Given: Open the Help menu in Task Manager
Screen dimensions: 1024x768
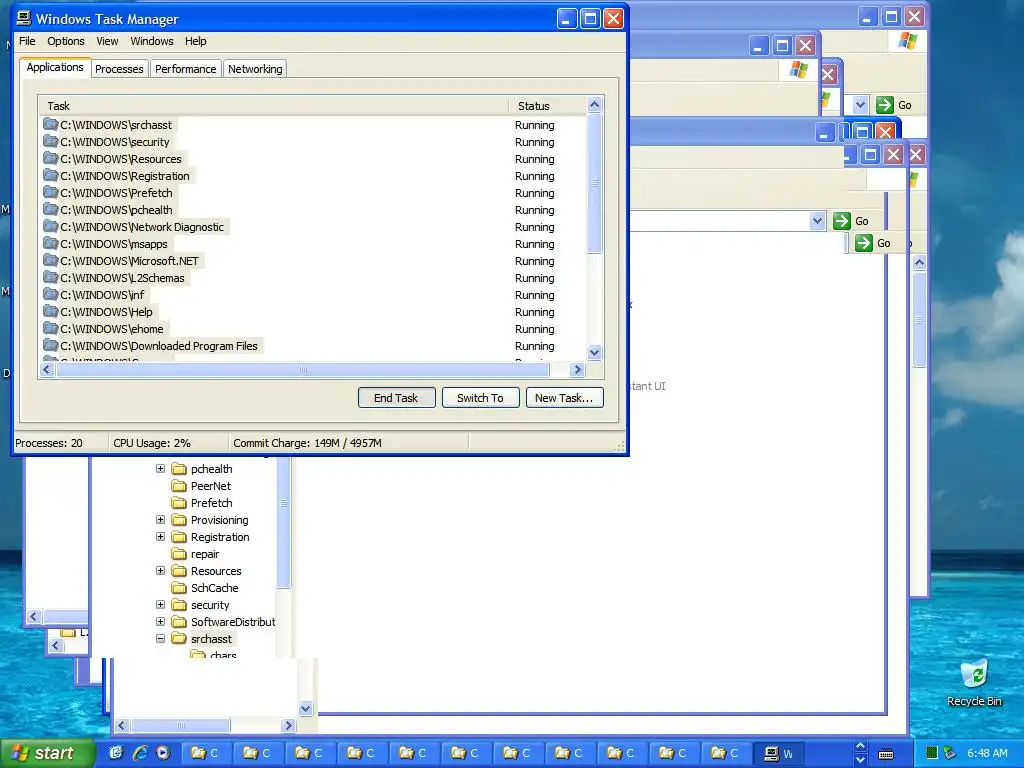Looking at the screenshot, I should tap(195, 40).
